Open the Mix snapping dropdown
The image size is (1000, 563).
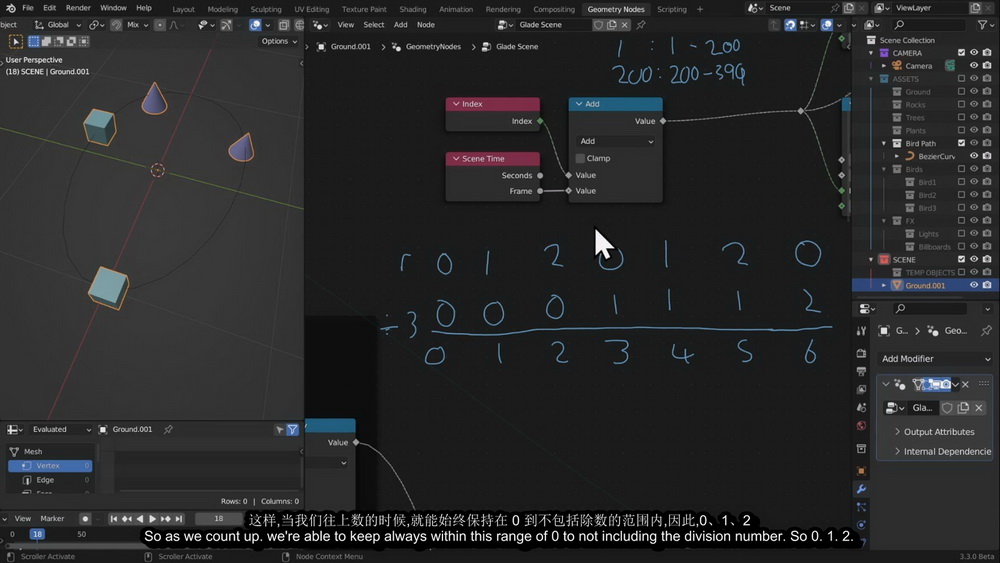137,25
